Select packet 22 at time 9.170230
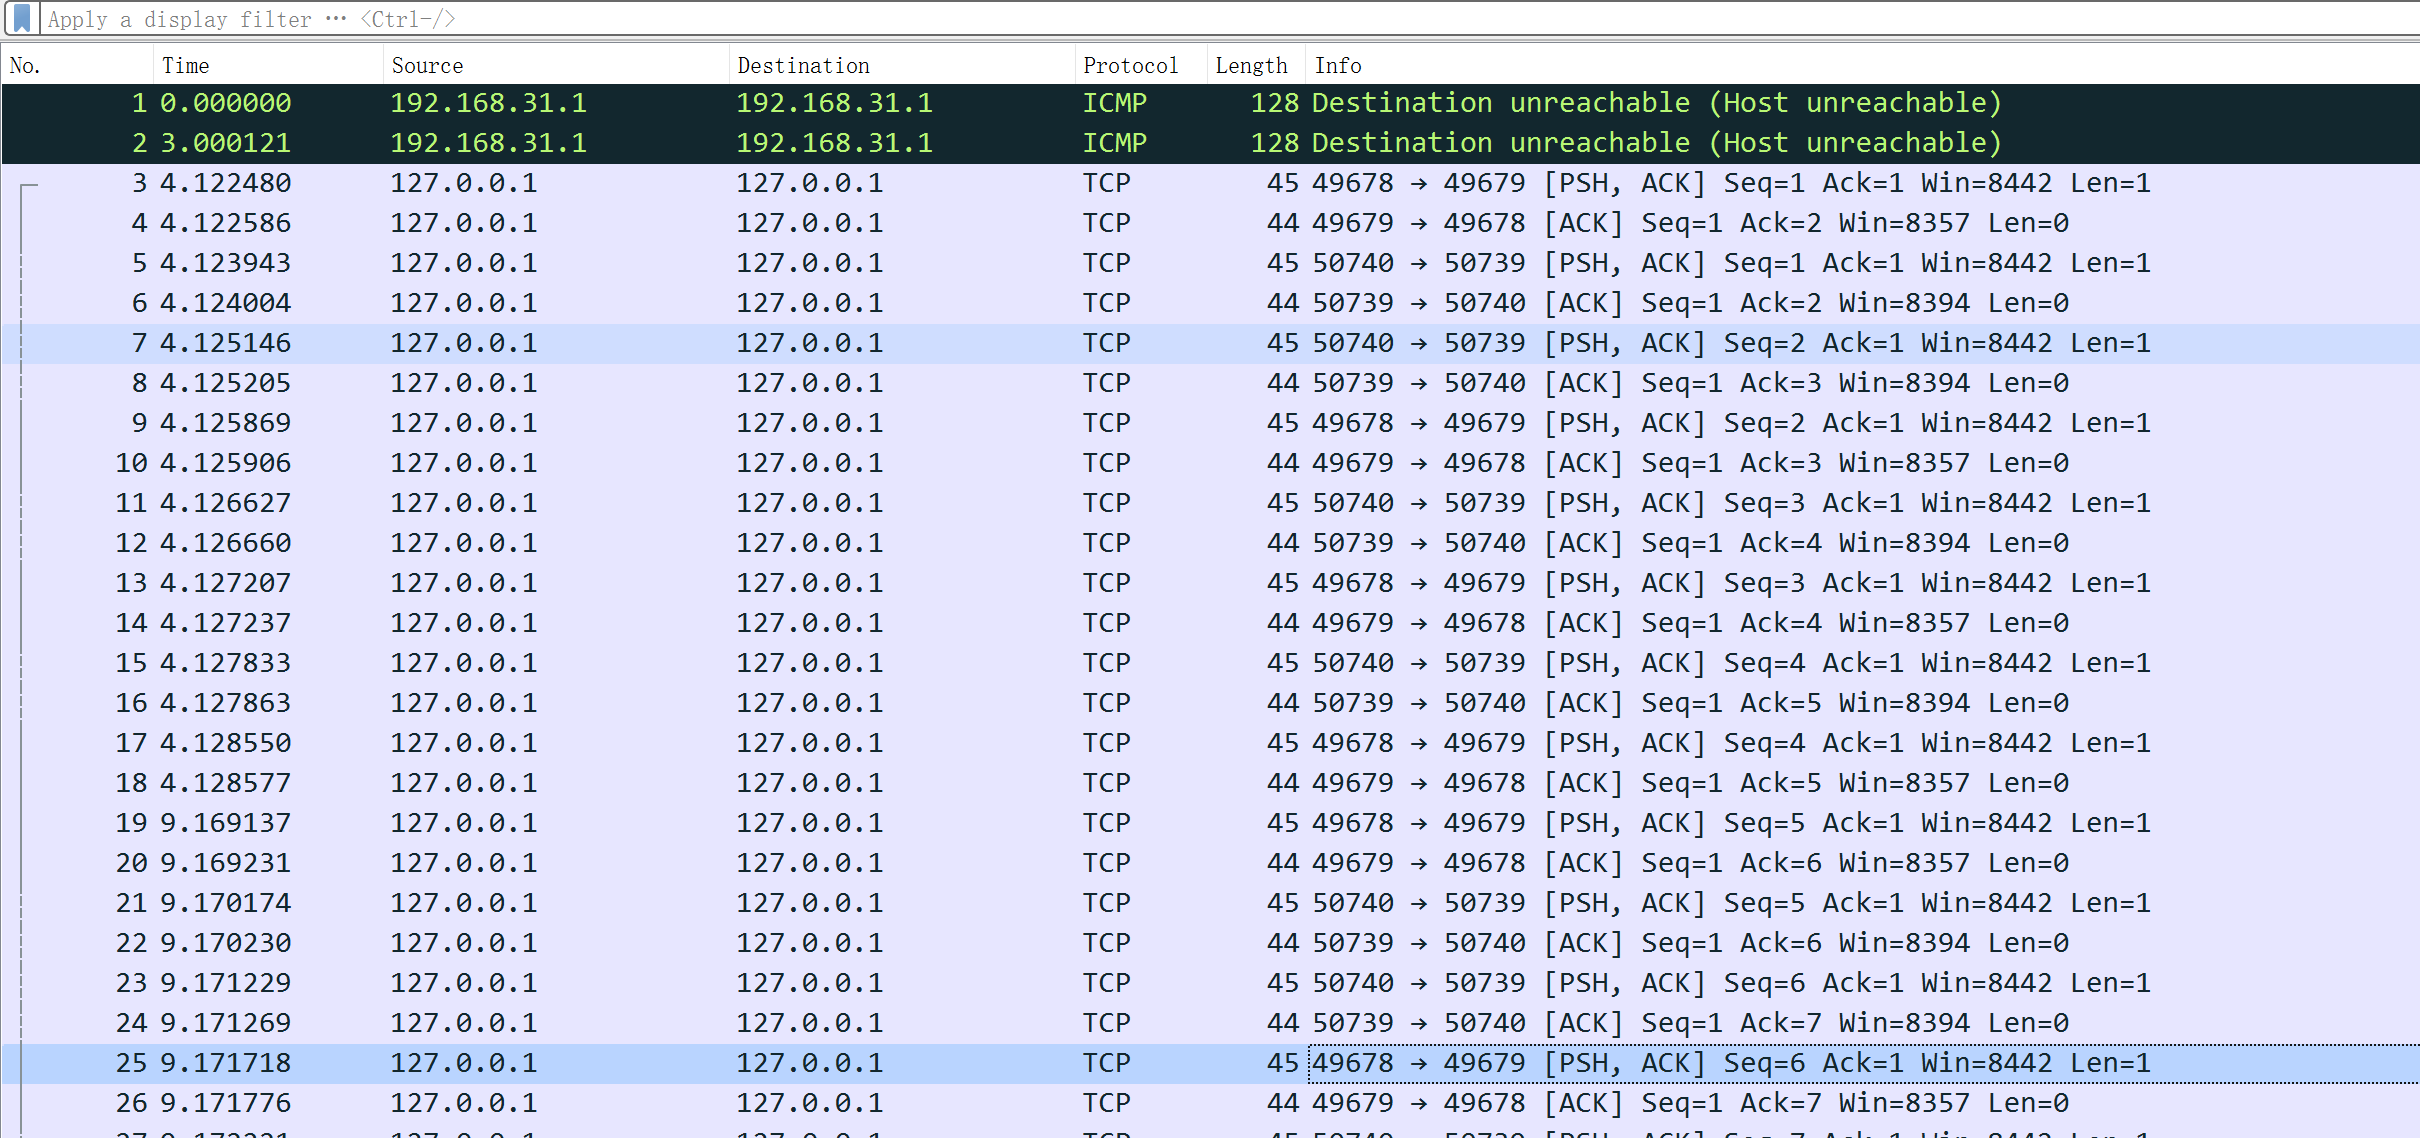Screen dimensions: 2420x1138 pyautogui.click(x=1210, y=943)
